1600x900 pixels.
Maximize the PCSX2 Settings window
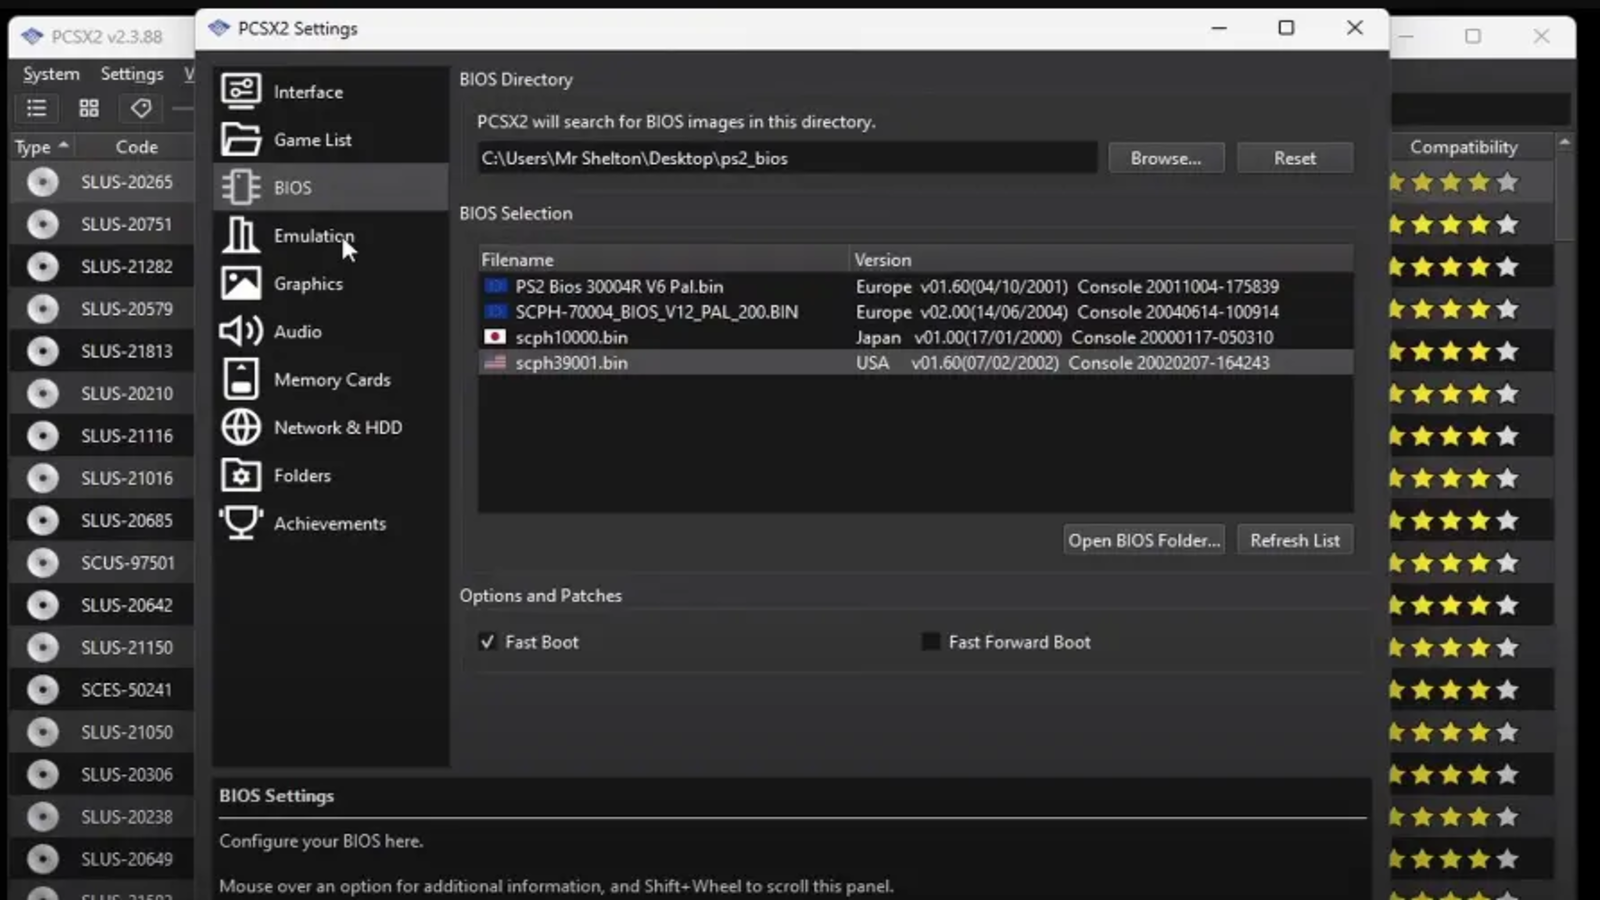1287,28
